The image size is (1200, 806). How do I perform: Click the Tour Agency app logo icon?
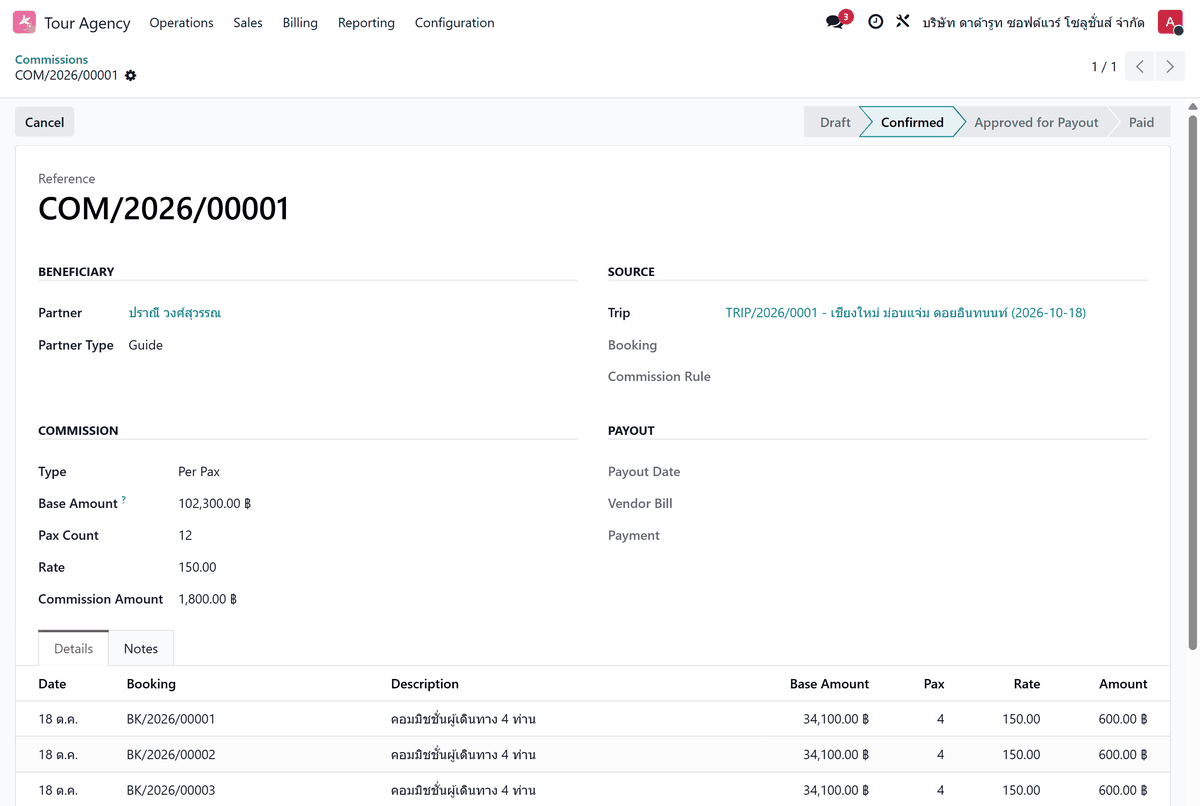pyautogui.click(x=24, y=22)
